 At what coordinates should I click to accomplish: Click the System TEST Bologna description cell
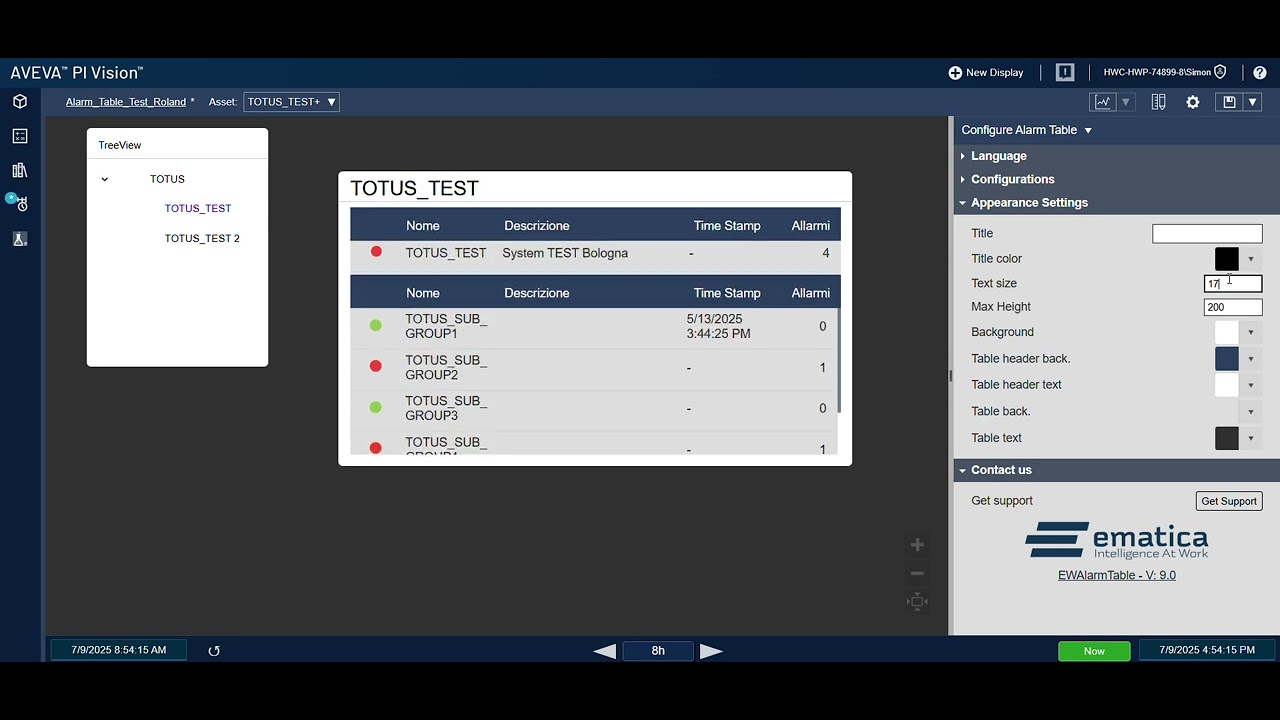coord(565,253)
